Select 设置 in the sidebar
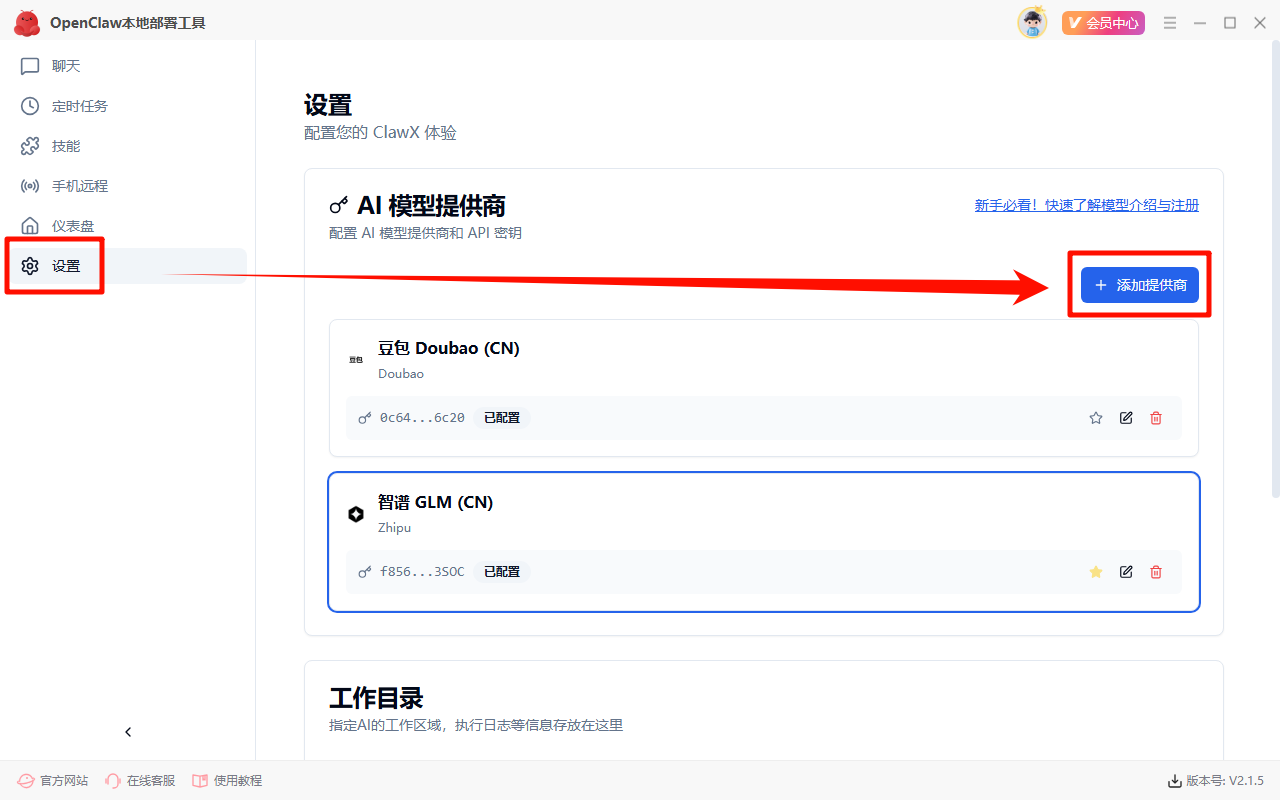The image size is (1280, 800). tap(66, 266)
